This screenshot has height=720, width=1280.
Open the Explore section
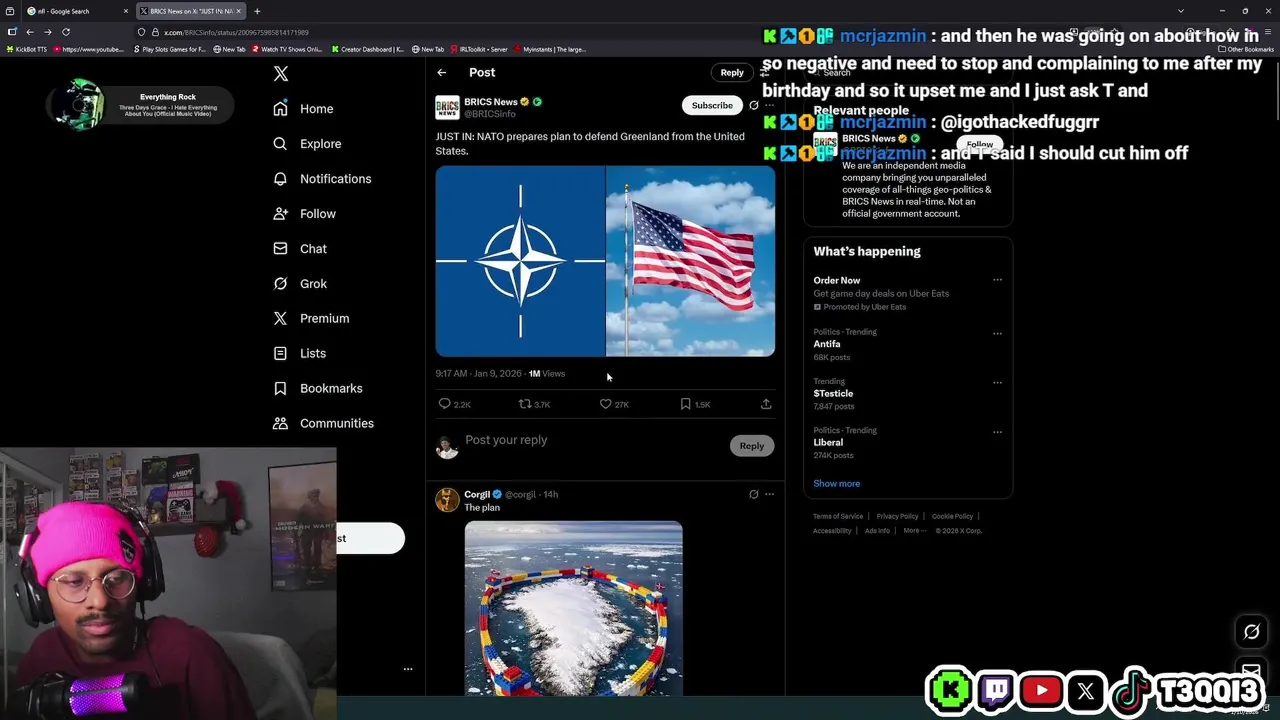(x=307, y=144)
